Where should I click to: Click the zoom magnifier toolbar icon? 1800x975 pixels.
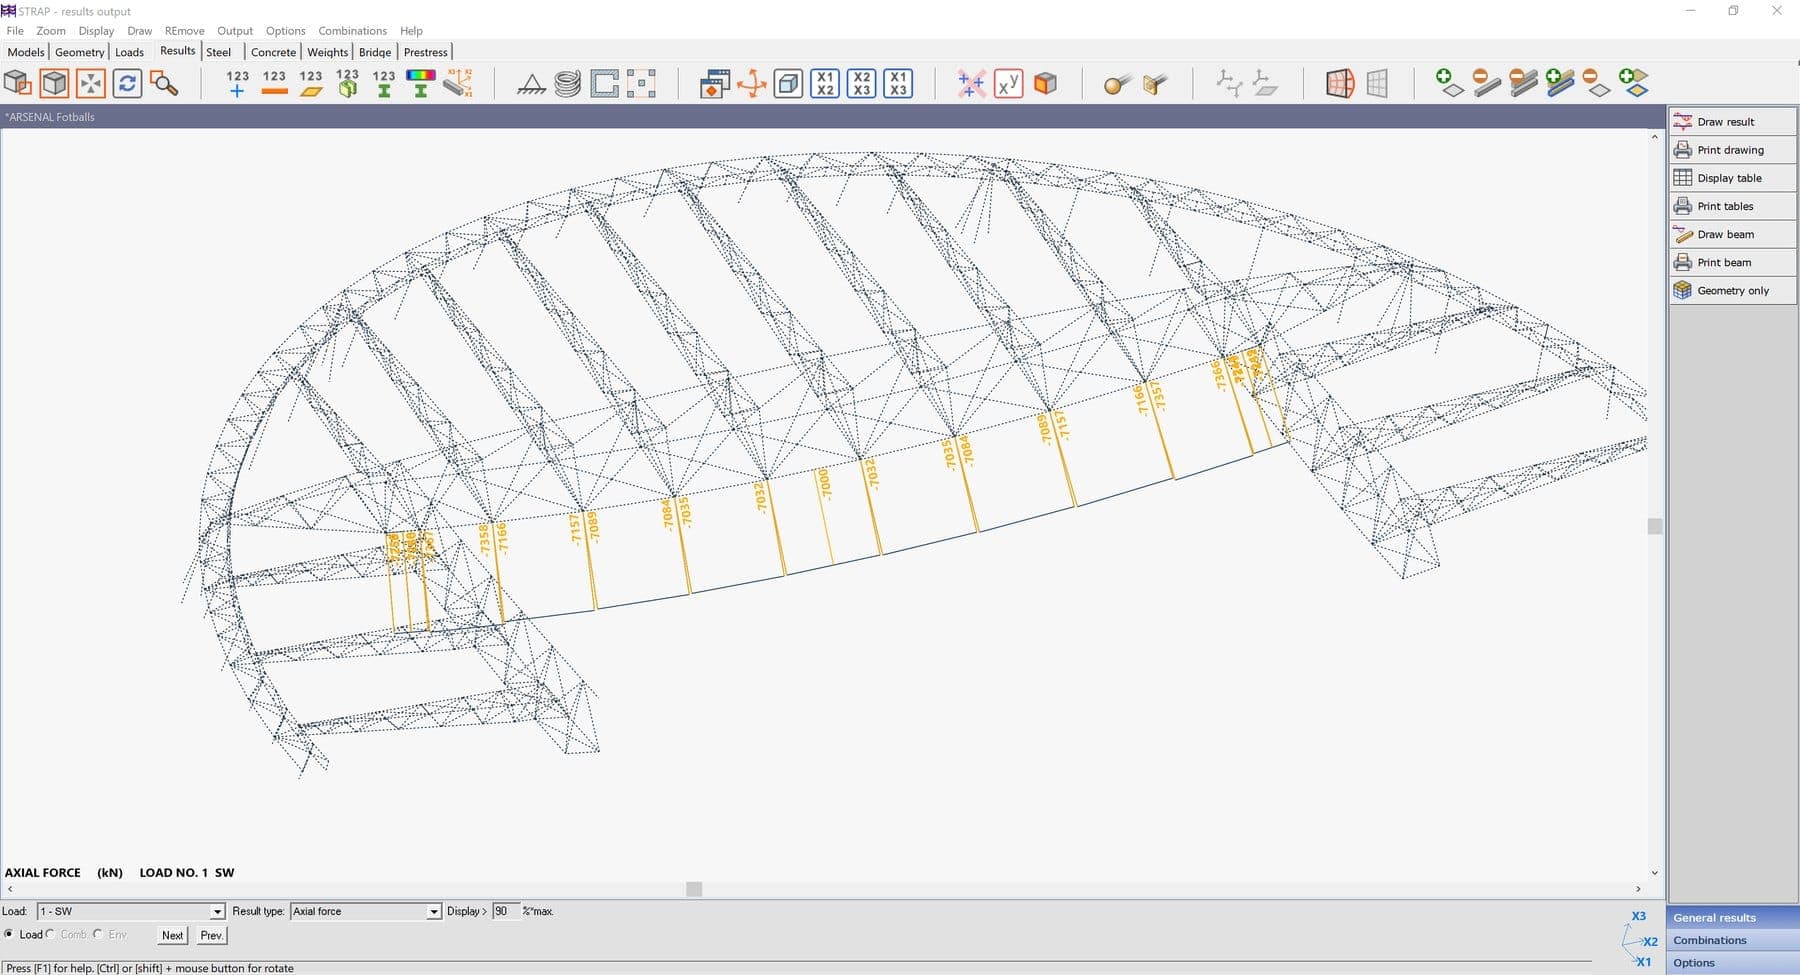point(164,83)
